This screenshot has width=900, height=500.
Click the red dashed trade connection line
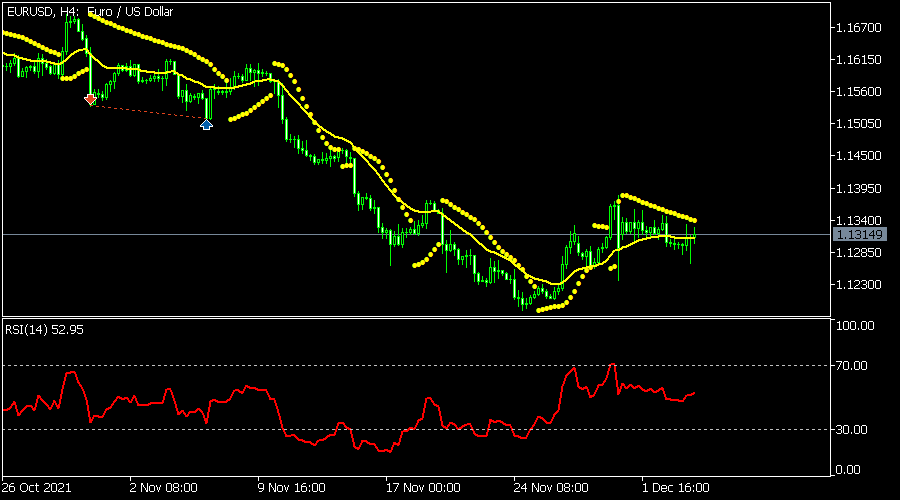tap(148, 112)
